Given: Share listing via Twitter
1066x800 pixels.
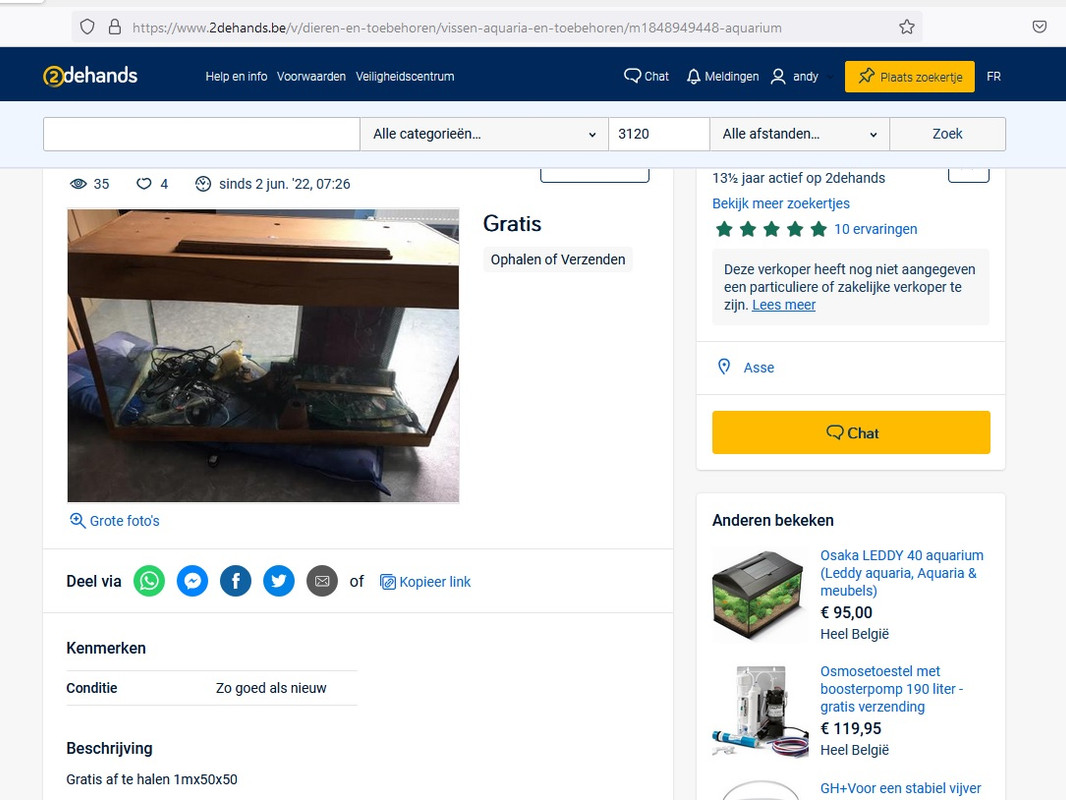Looking at the screenshot, I should click(279, 581).
